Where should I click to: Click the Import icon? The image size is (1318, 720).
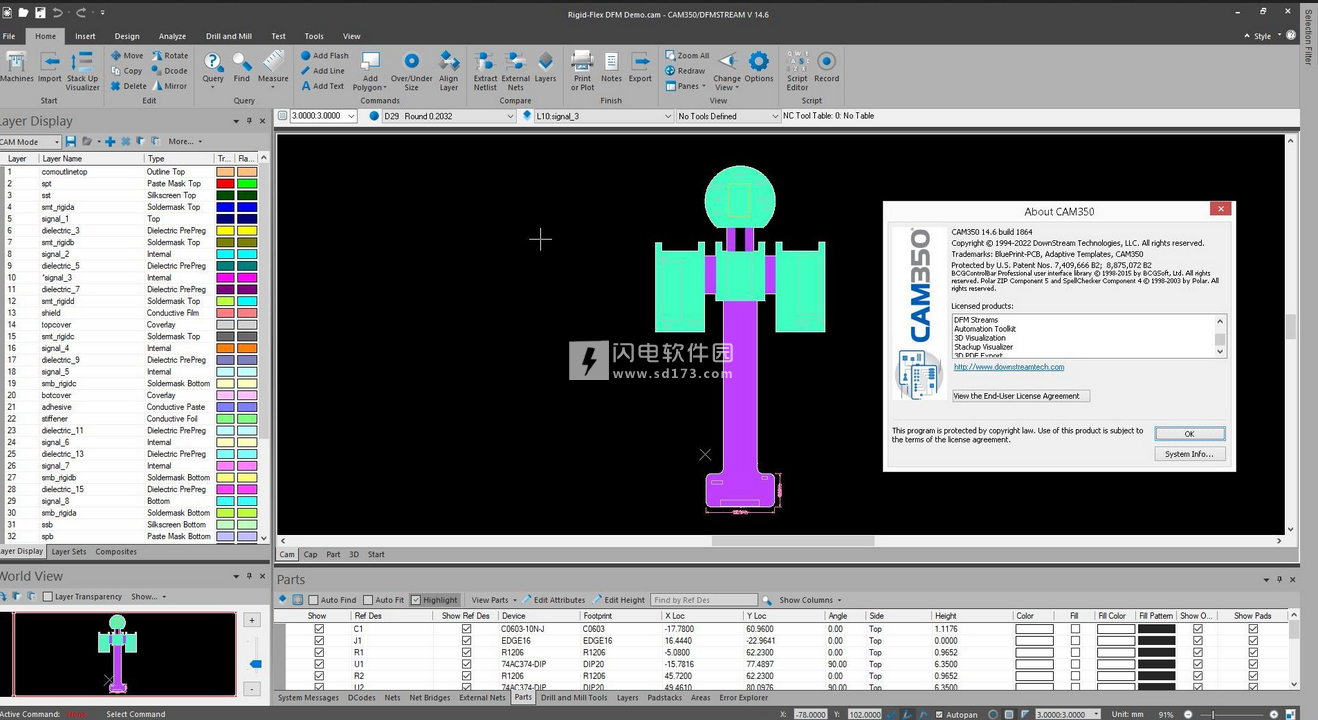pyautogui.click(x=50, y=67)
